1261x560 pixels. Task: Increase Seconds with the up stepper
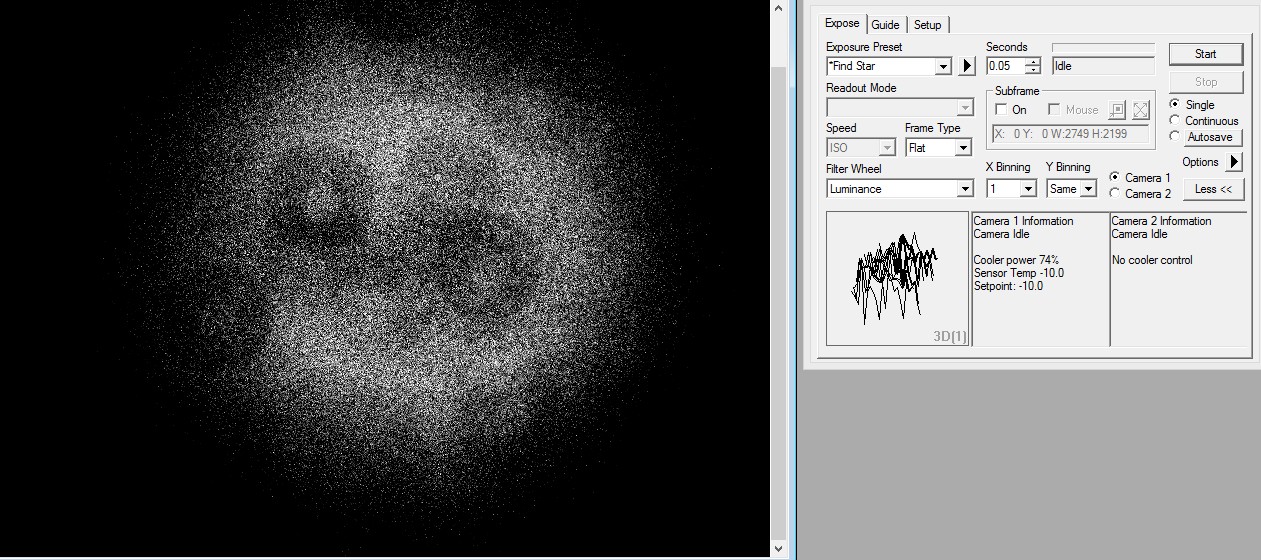click(1033, 62)
